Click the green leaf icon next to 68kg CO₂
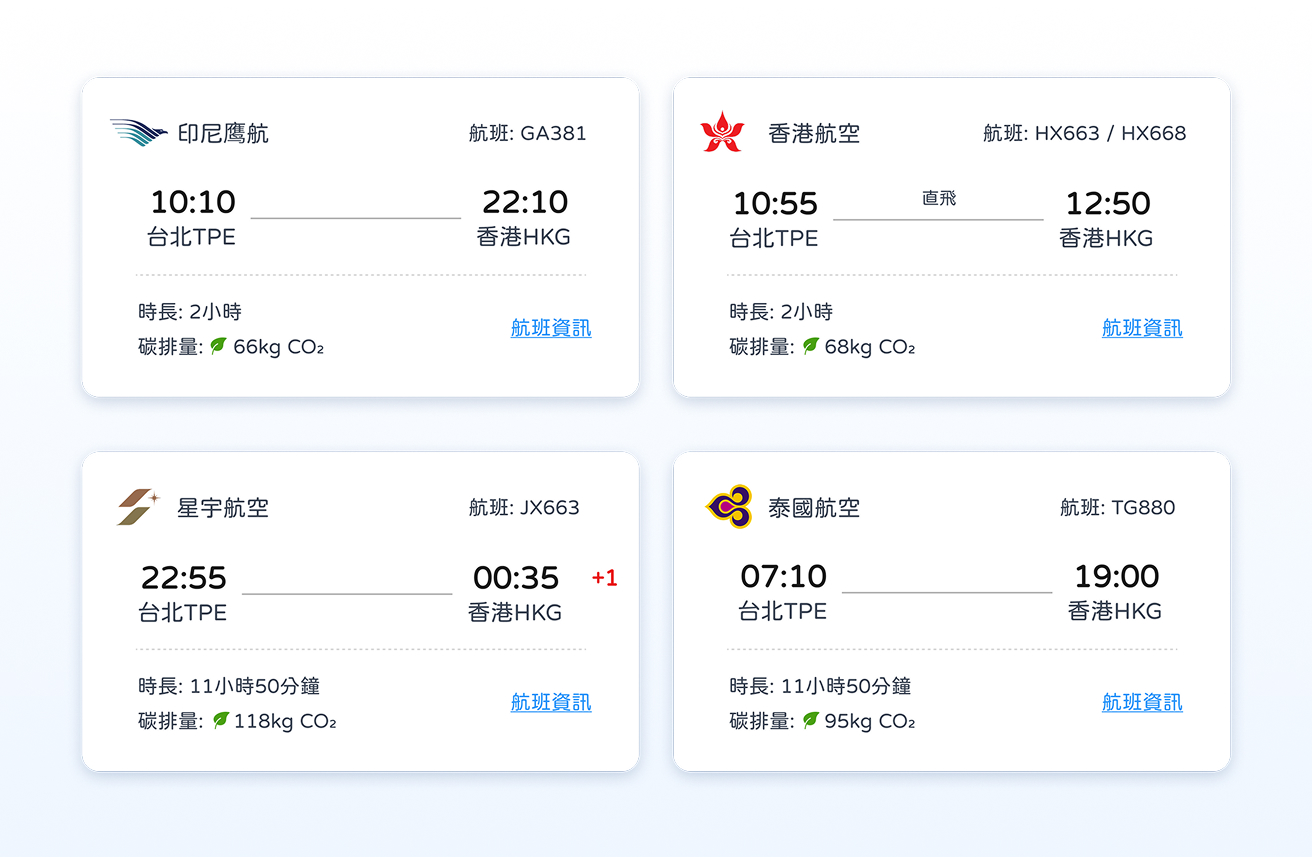This screenshot has height=857, width=1312. coord(810,346)
